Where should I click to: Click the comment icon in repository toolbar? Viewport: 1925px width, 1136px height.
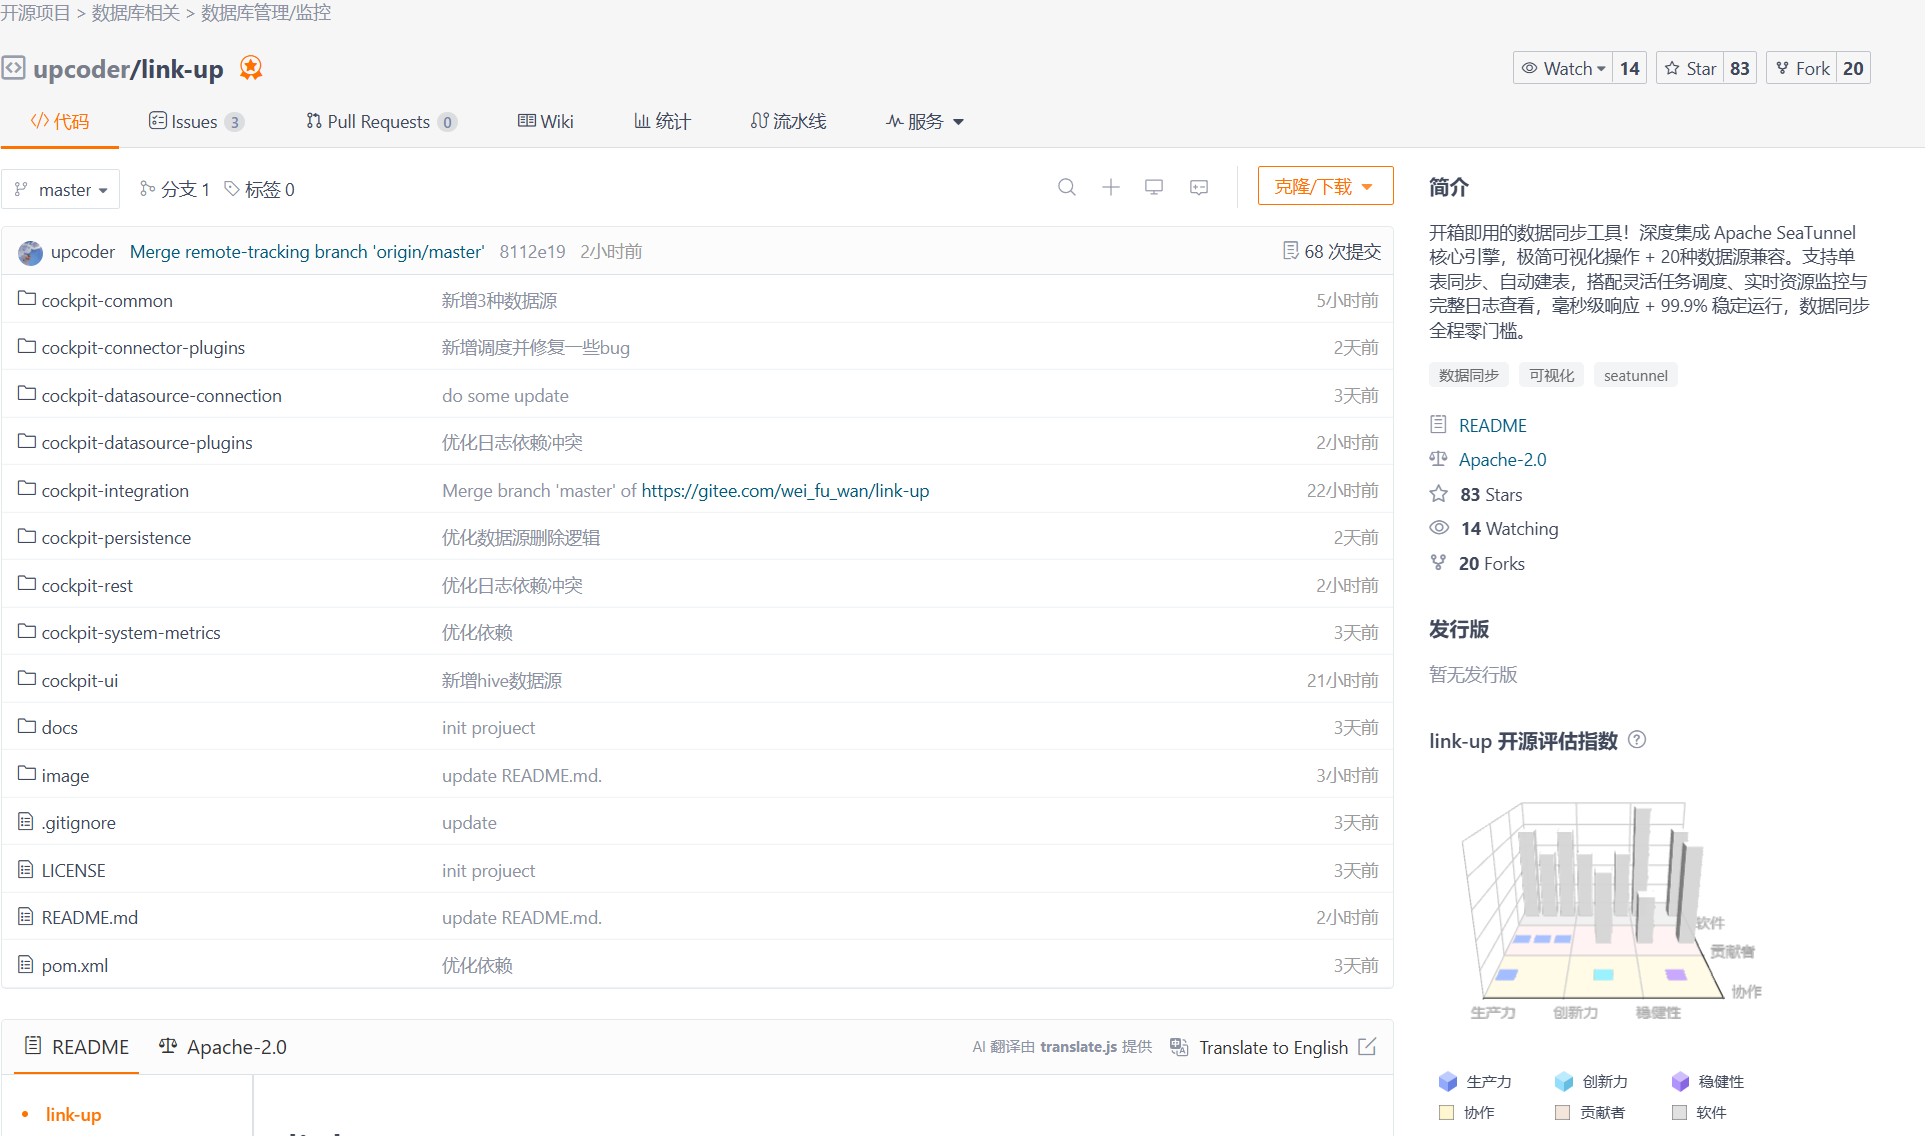click(x=1199, y=187)
